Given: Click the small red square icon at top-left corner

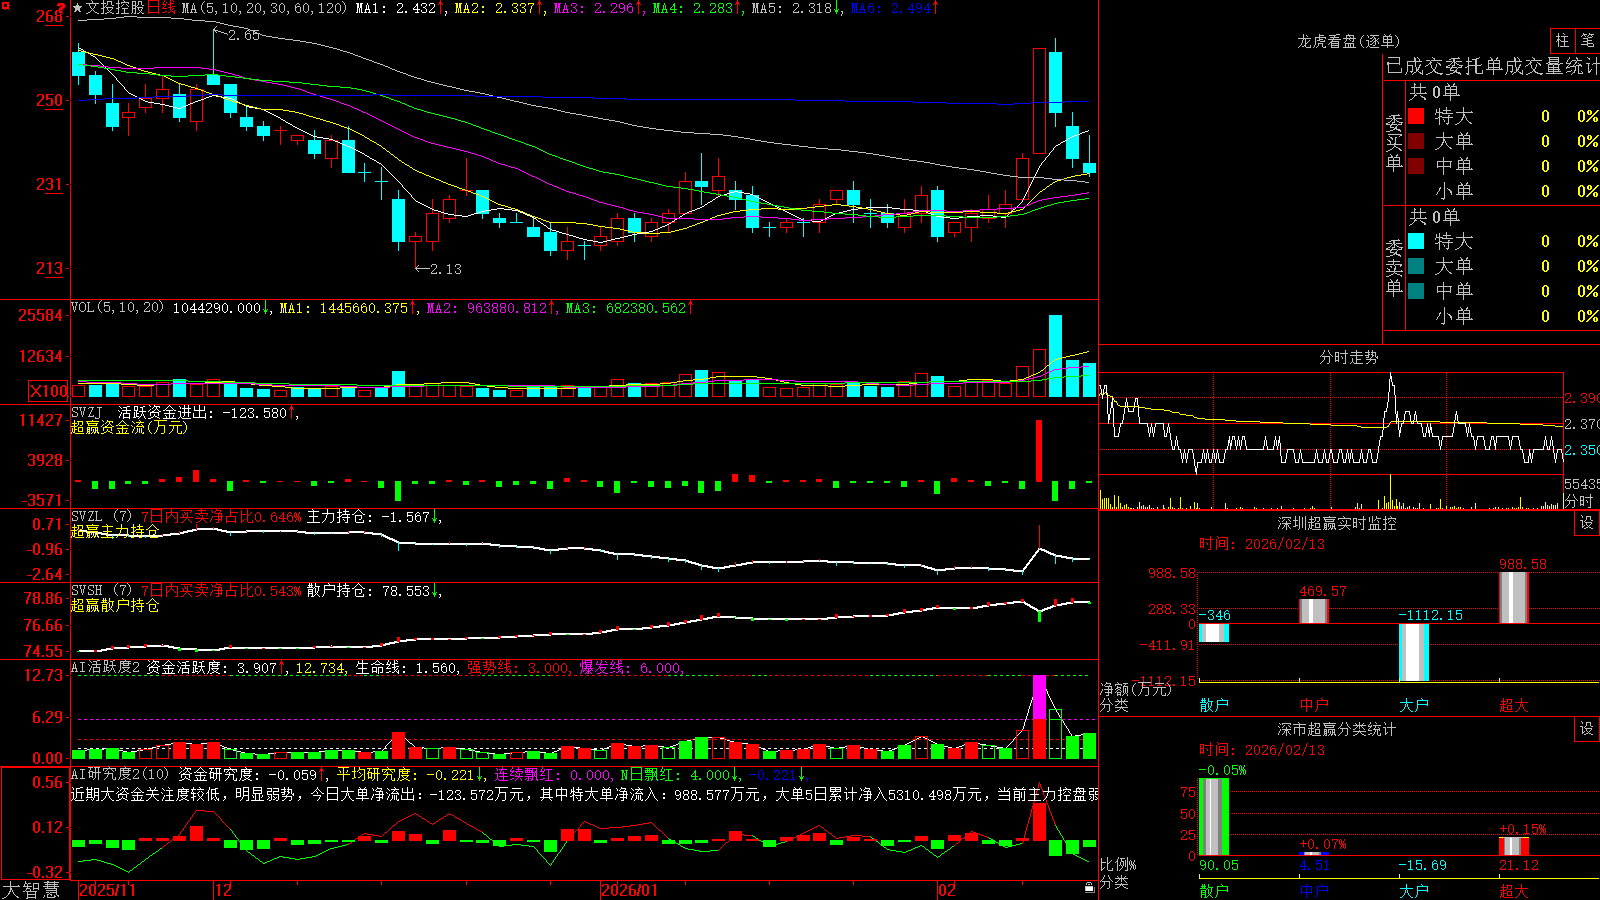Looking at the screenshot, I should pos(5,5).
